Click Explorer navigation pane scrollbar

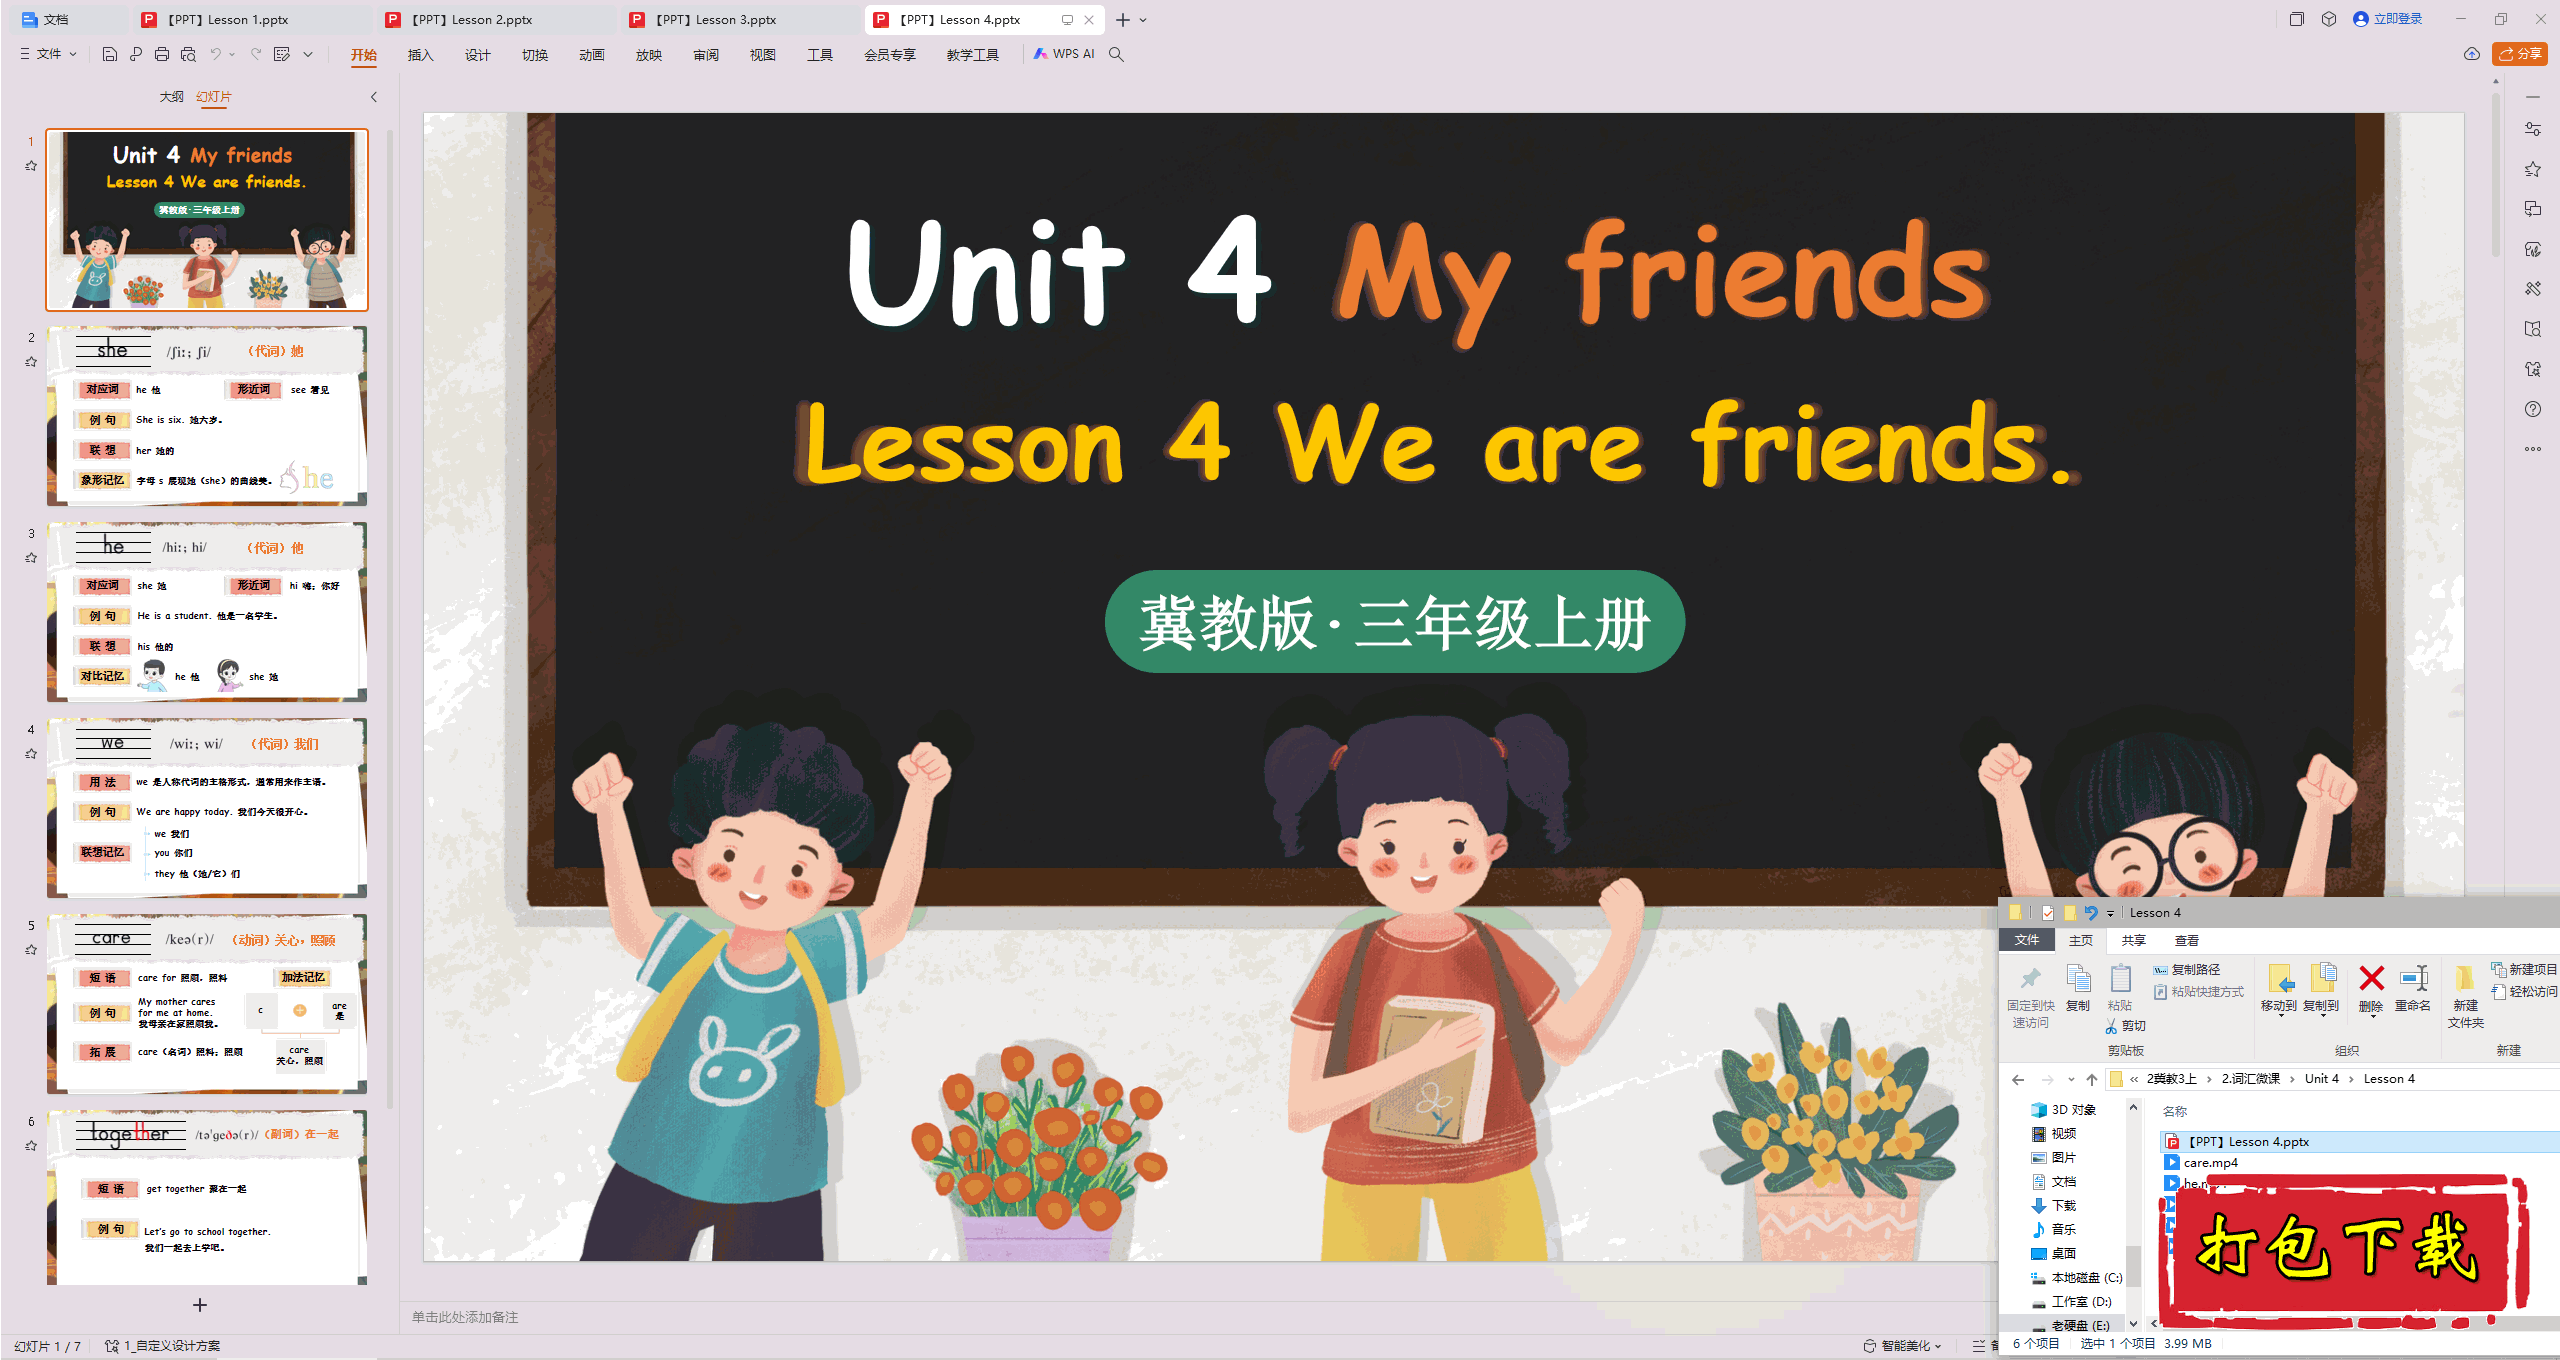(2133, 1265)
